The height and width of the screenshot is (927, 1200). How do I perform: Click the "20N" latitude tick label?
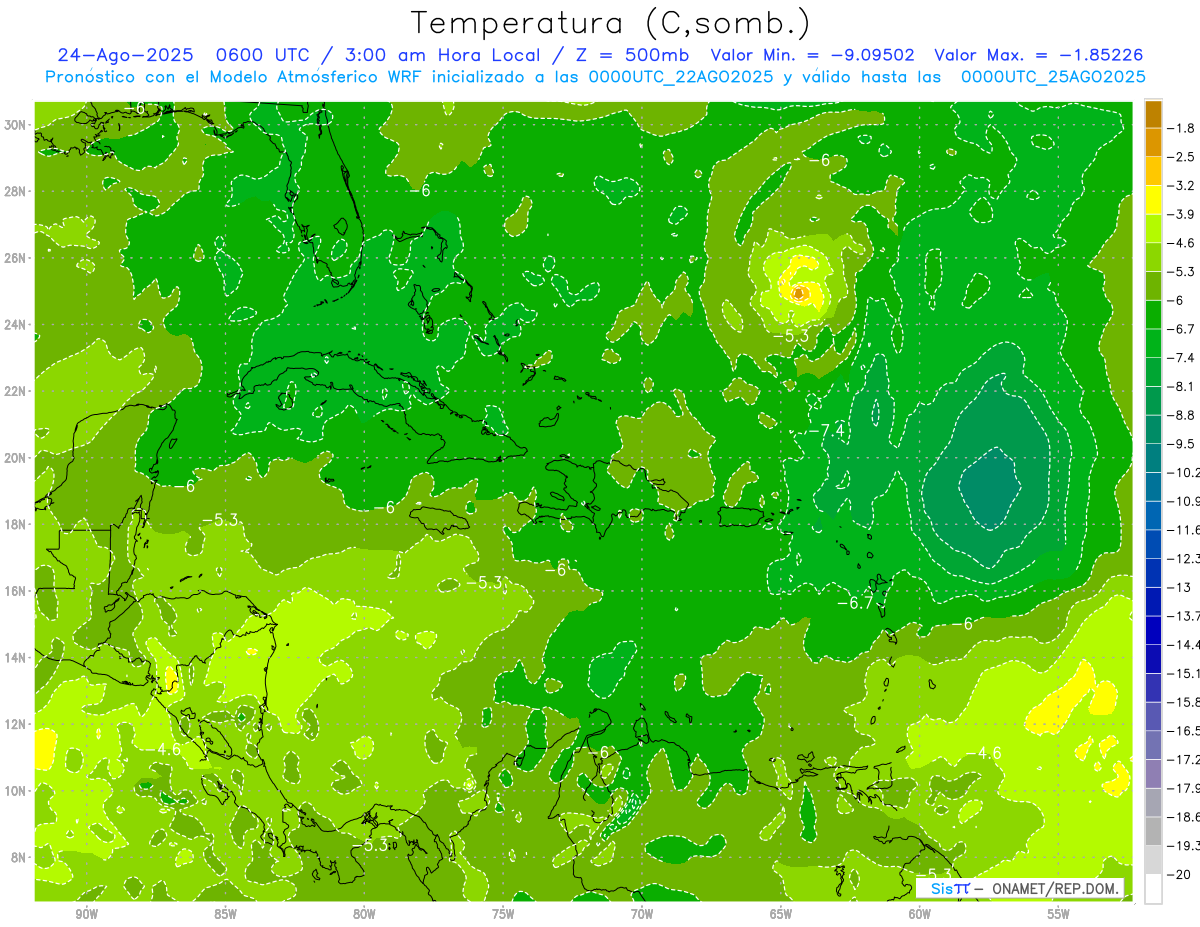tap(17, 458)
